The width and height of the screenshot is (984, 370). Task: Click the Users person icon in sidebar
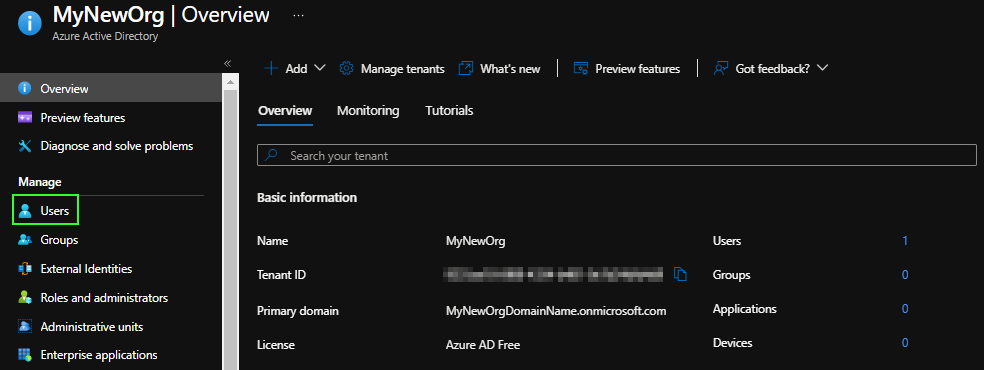[x=25, y=211]
